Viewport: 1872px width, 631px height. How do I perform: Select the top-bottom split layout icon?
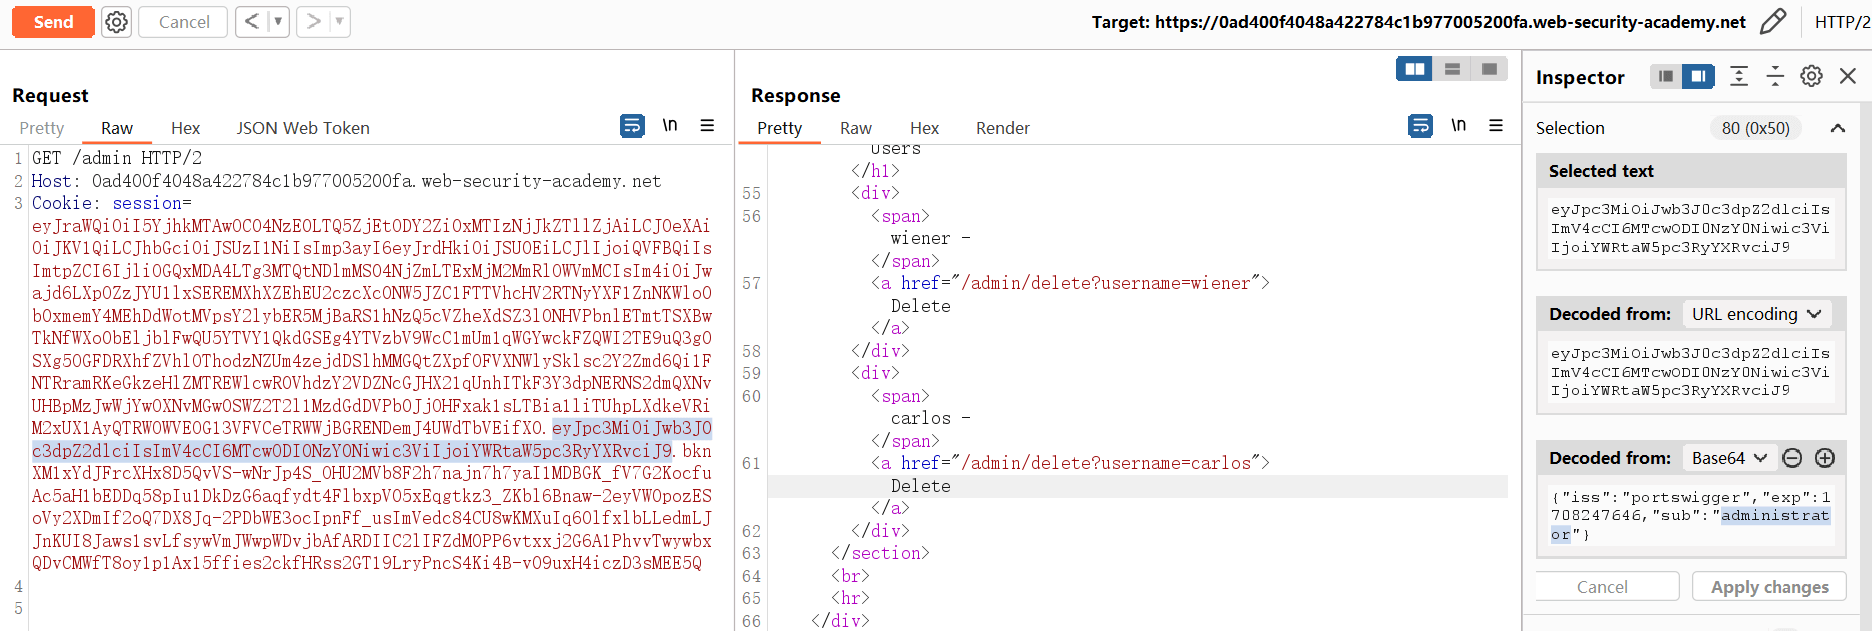[1452, 69]
